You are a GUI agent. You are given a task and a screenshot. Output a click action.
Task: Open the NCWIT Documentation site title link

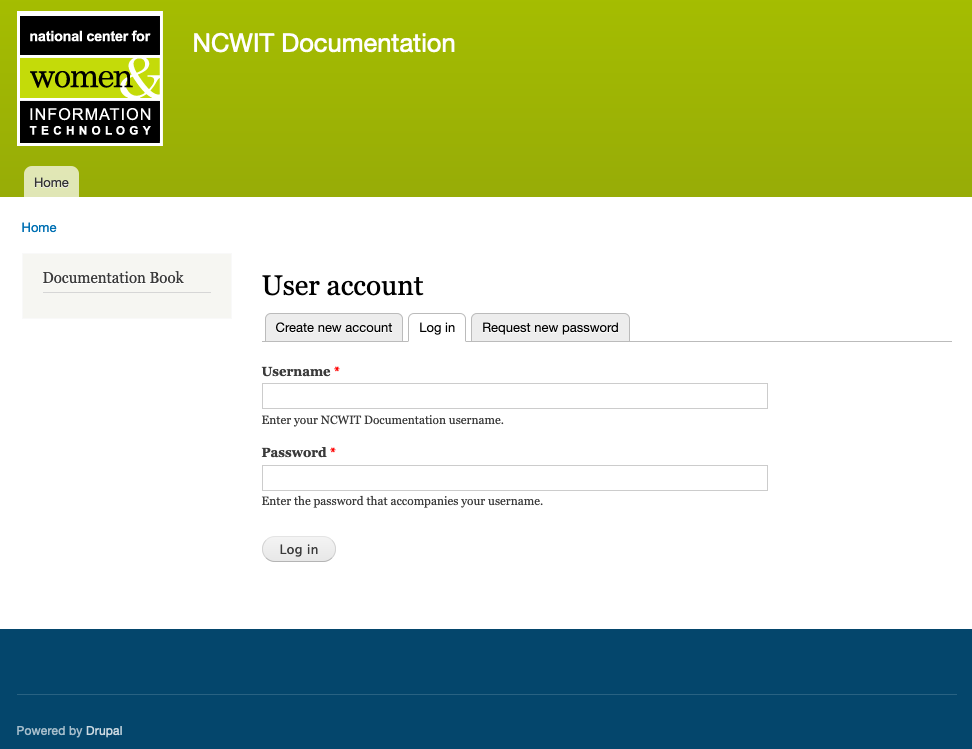[x=323, y=43]
